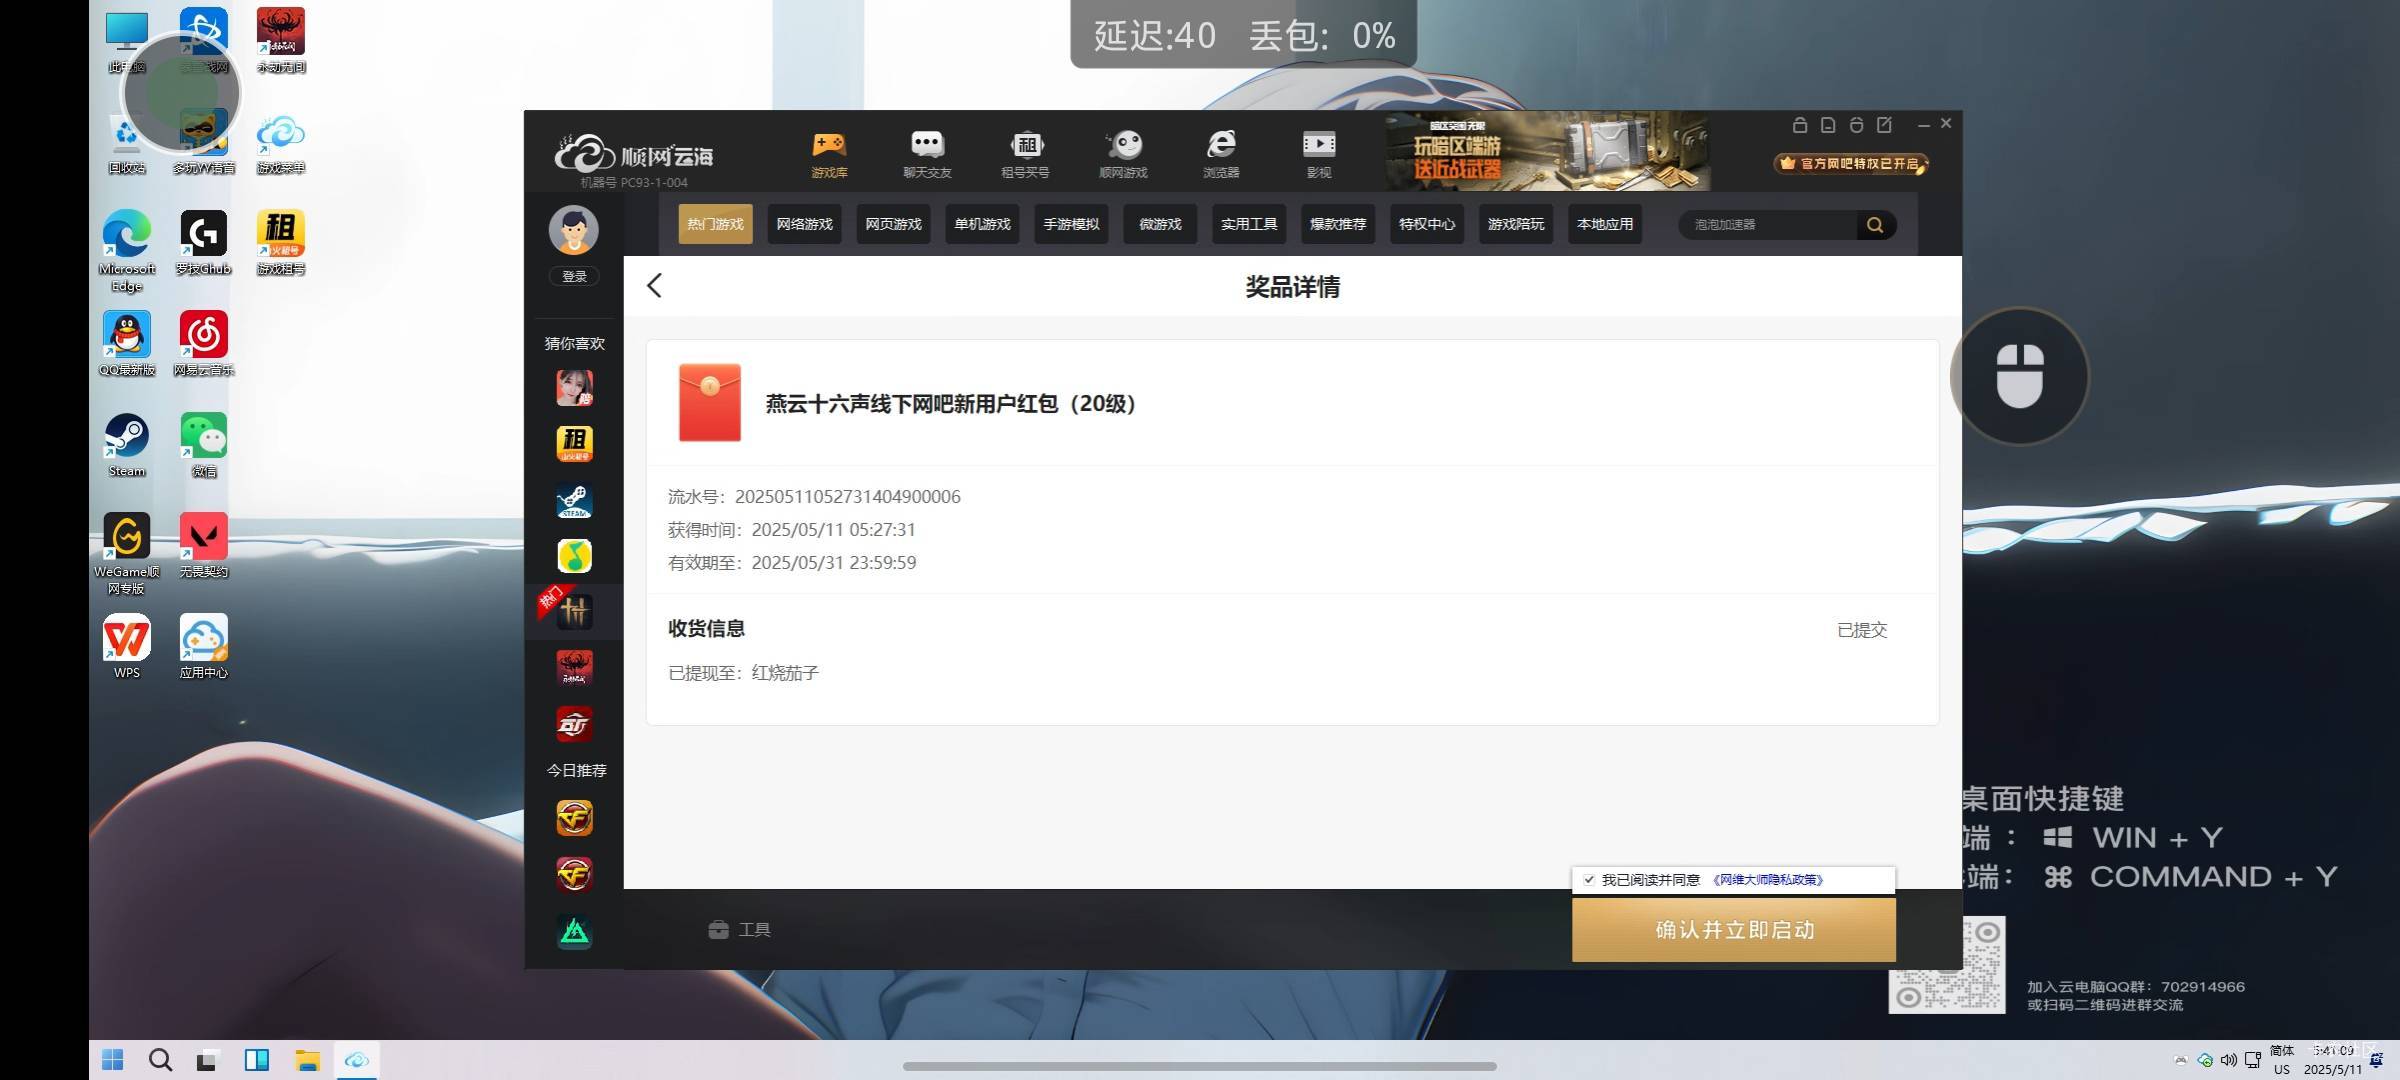Select the 网络游戏 tab
2400x1080 pixels.
pos(805,224)
